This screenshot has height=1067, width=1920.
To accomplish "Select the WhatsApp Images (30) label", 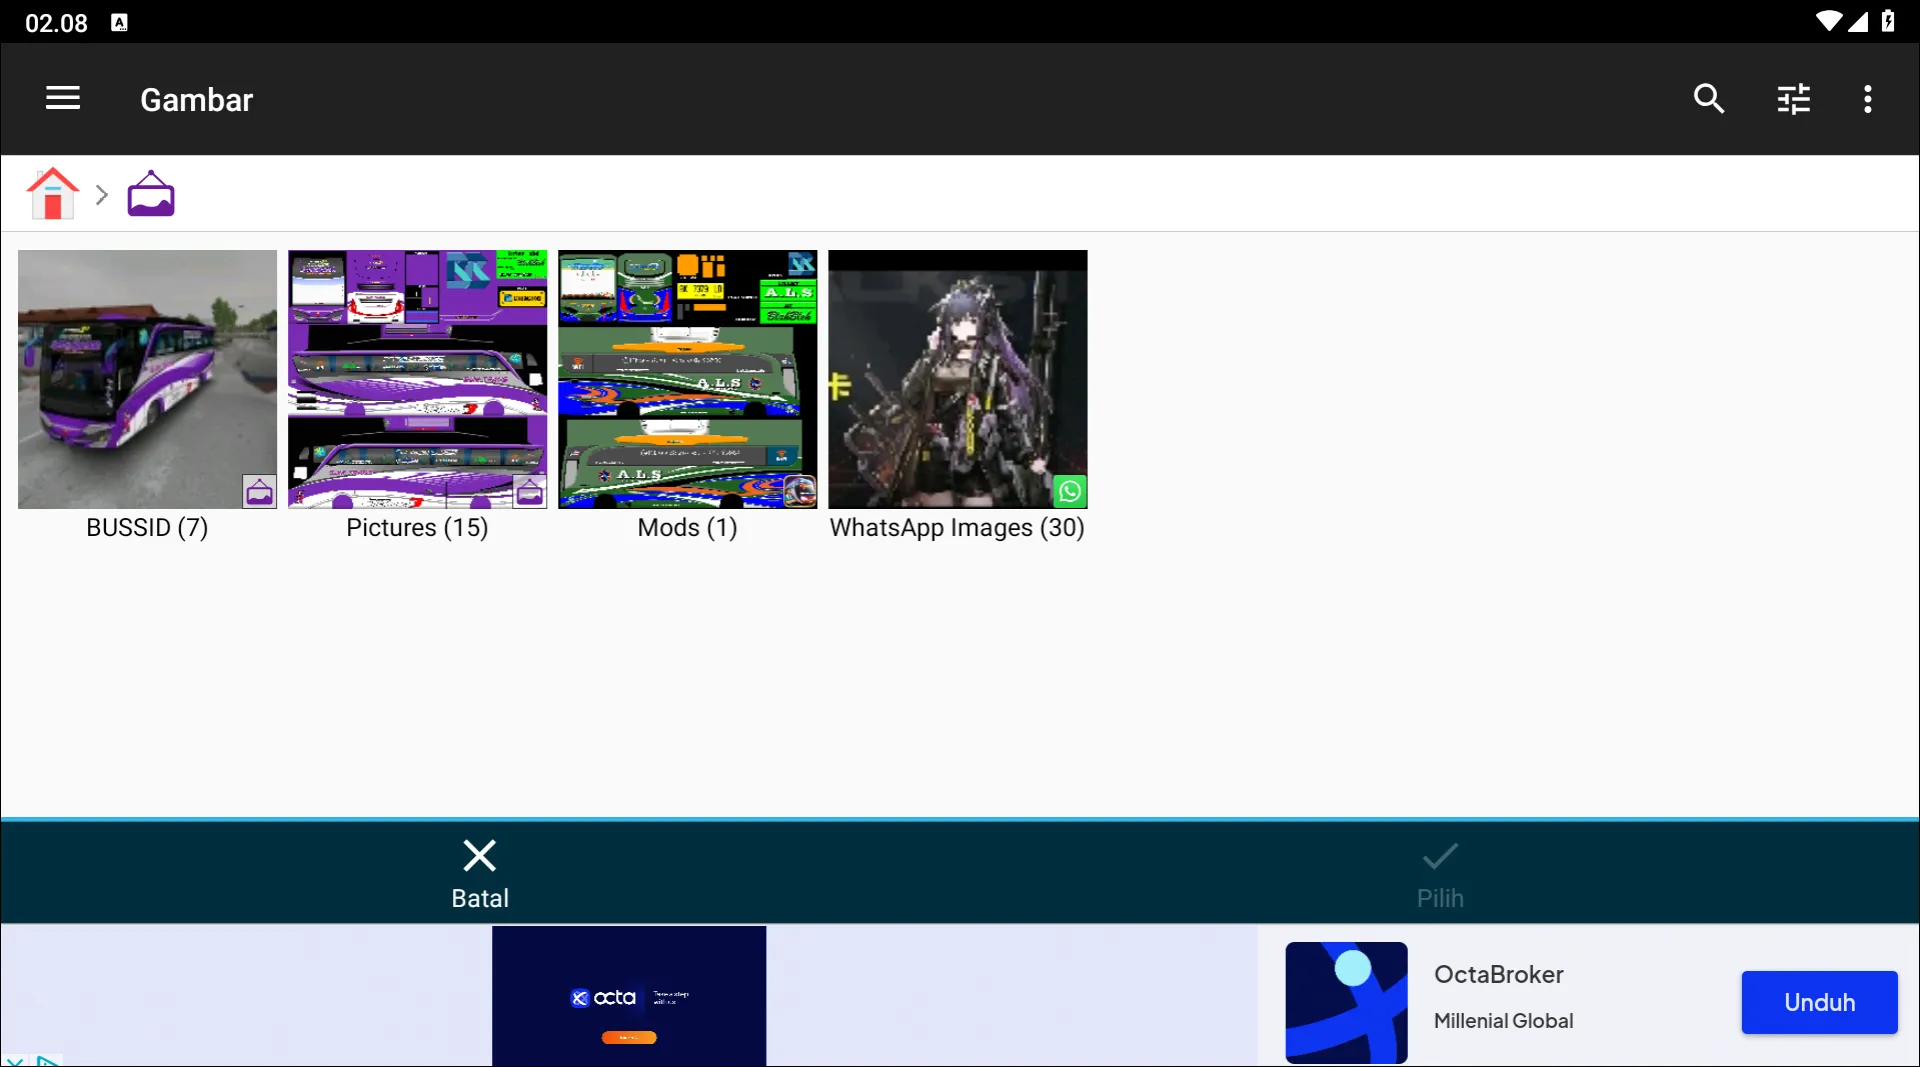I will tap(957, 528).
